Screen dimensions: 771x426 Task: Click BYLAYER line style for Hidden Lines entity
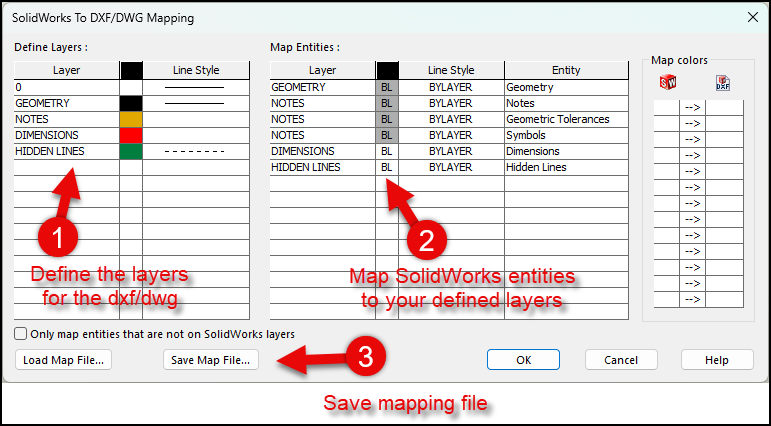tap(451, 167)
